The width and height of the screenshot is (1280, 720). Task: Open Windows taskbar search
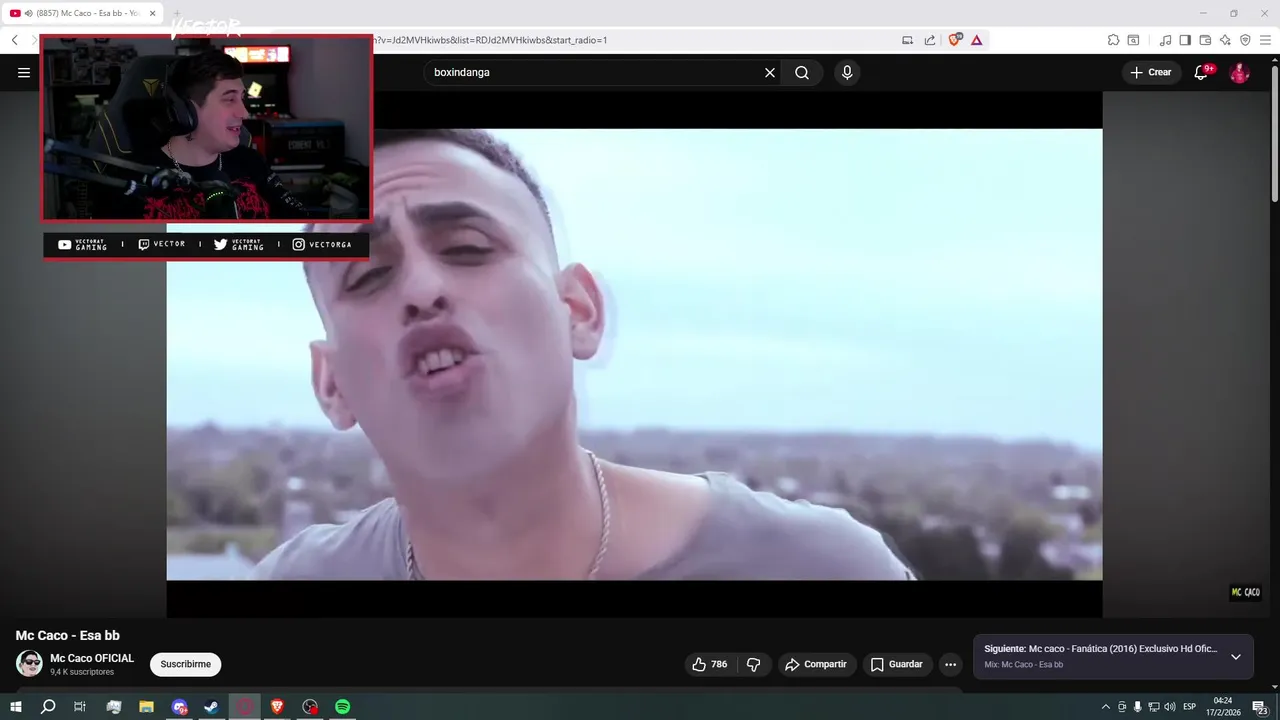coord(48,707)
